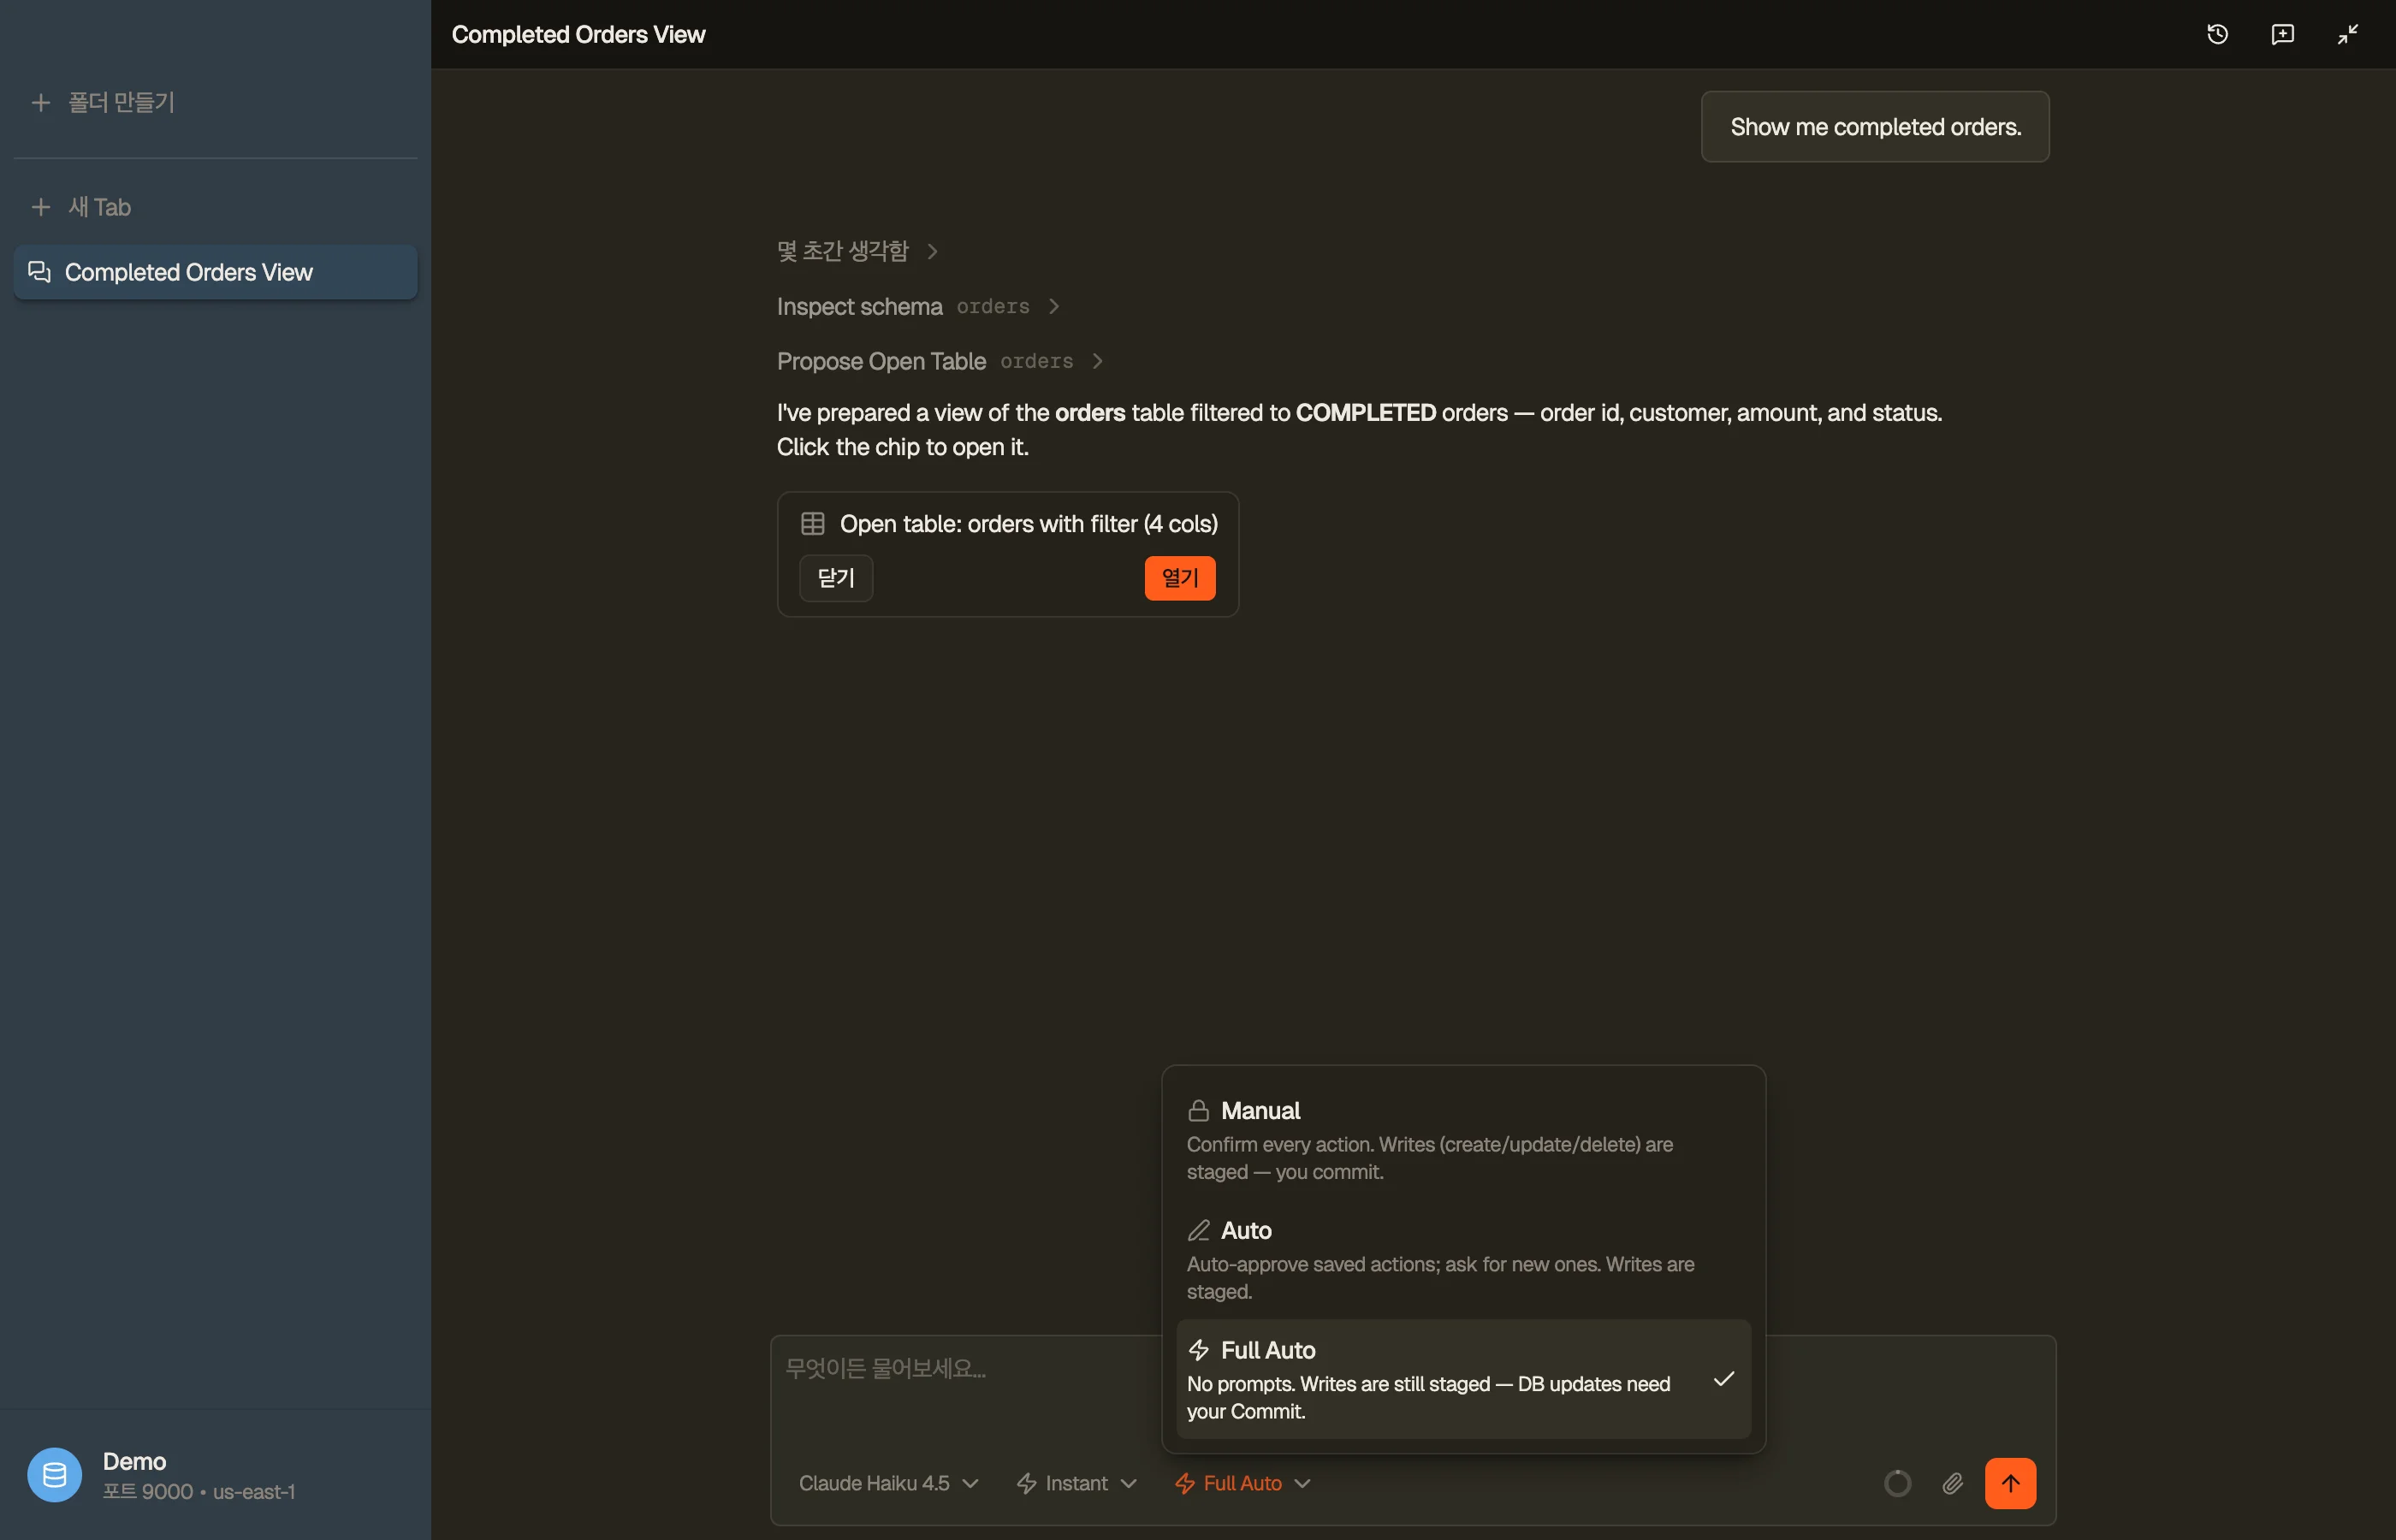Select Completed Orders View sidebar tab
The height and width of the screenshot is (1540, 2396).
(x=215, y=272)
